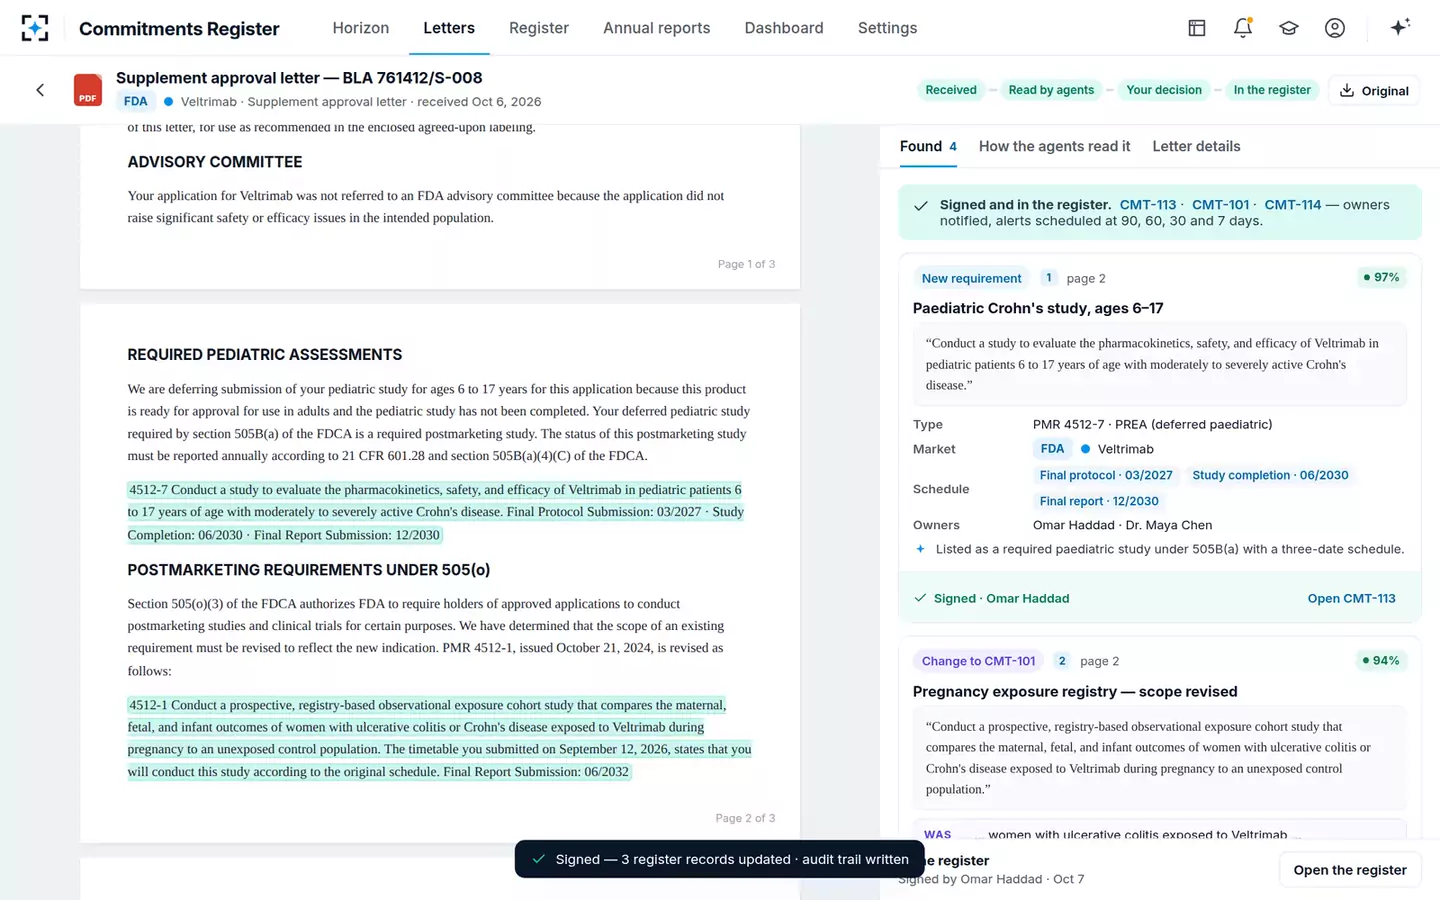The image size is (1440, 900).
Task: Open notifications bell
Action: [x=1243, y=28]
